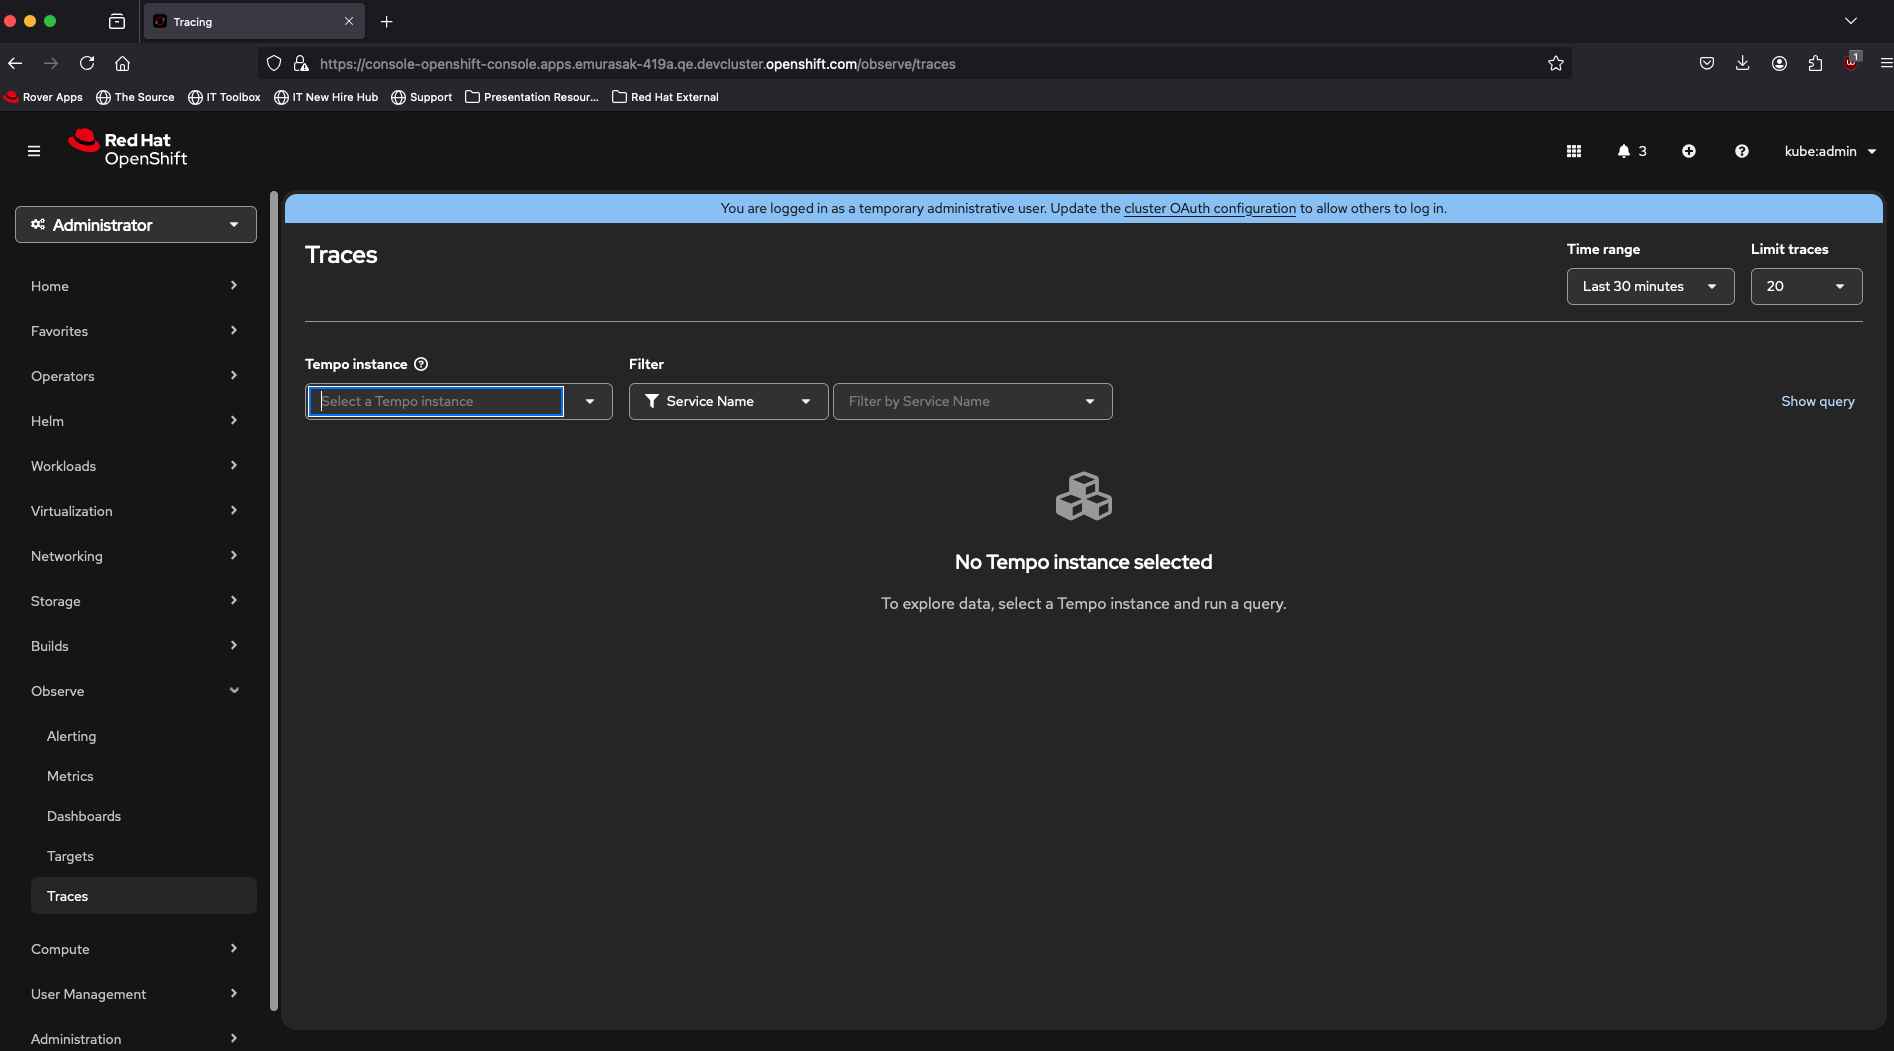Go back to the previous page
The width and height of the screenshot is (1894, 1051).
[15, 63]
